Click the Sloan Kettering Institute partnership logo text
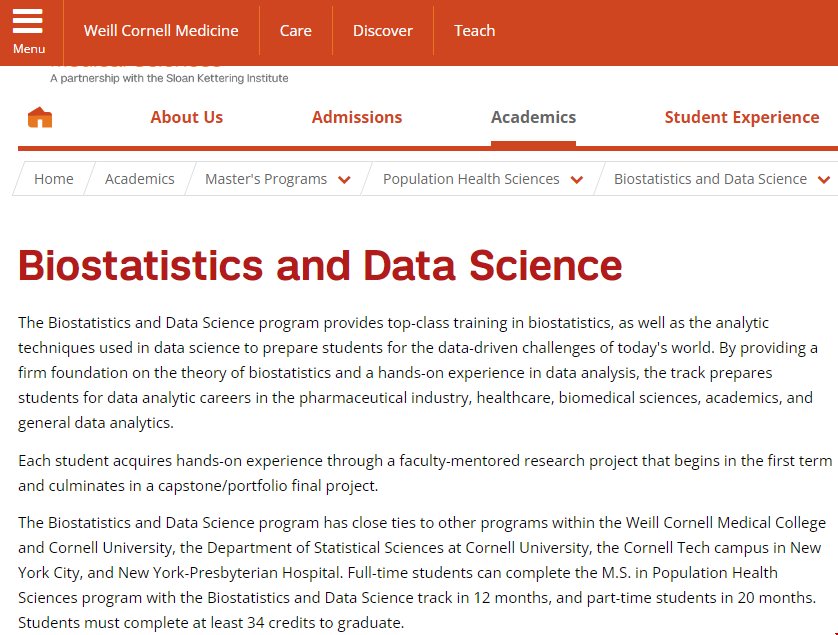Screen dimensions: 838x635 click(x=169, y=77)
